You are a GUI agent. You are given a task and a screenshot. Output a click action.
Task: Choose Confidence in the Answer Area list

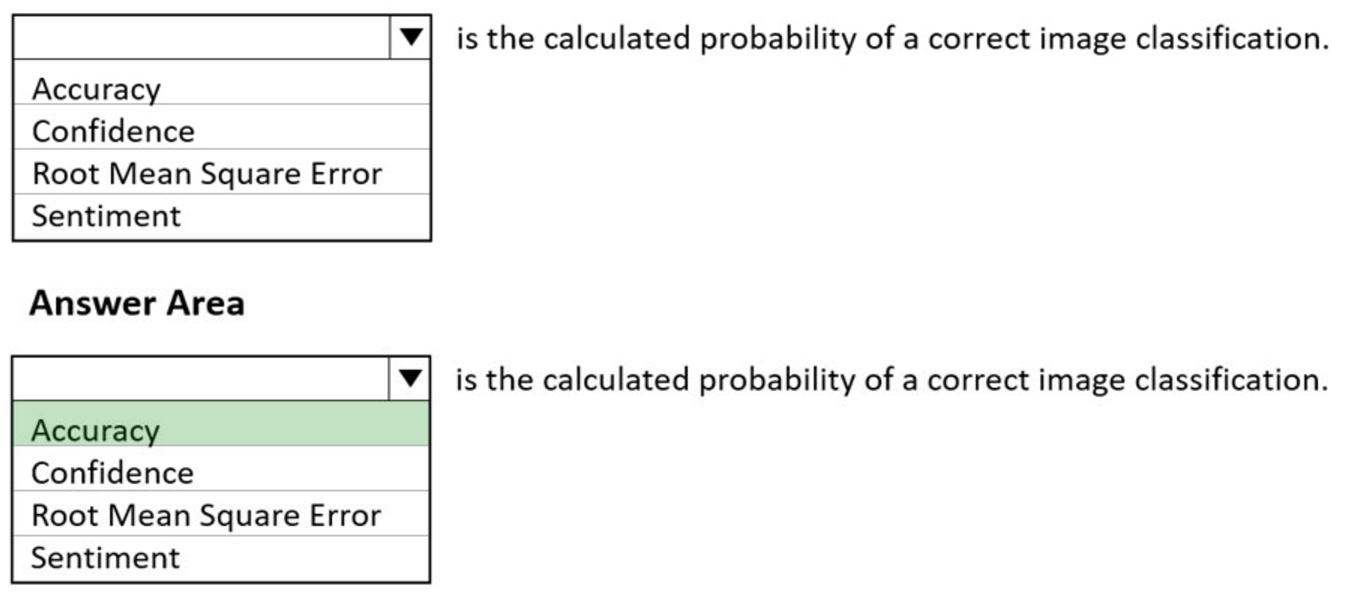(113, 472)
